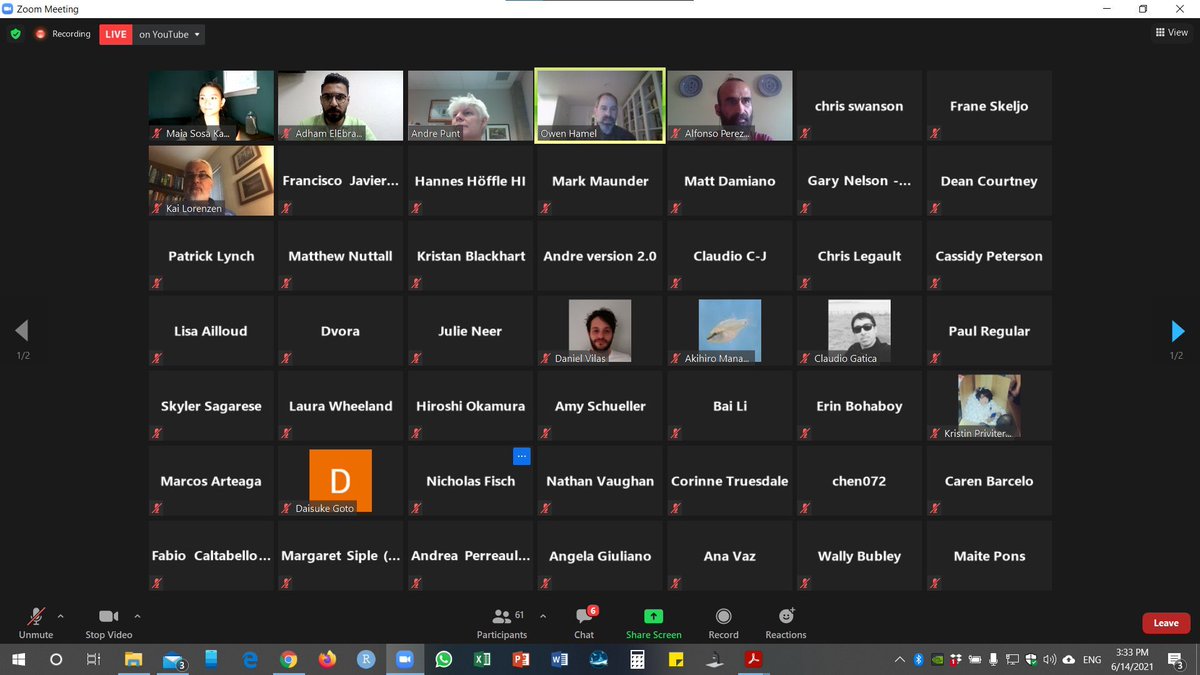The height and width of the screenshot is (675, 1200).
Task: Open the LIVE on YouTube dropdown
Action: coord(170,34)
